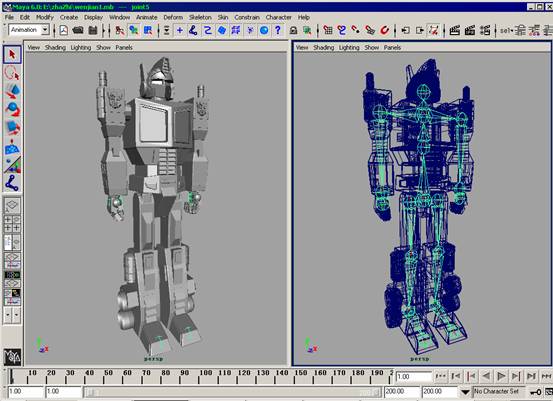Open the left viewport Shading menu
Viewport: 553px width, 401px height.
55,47
